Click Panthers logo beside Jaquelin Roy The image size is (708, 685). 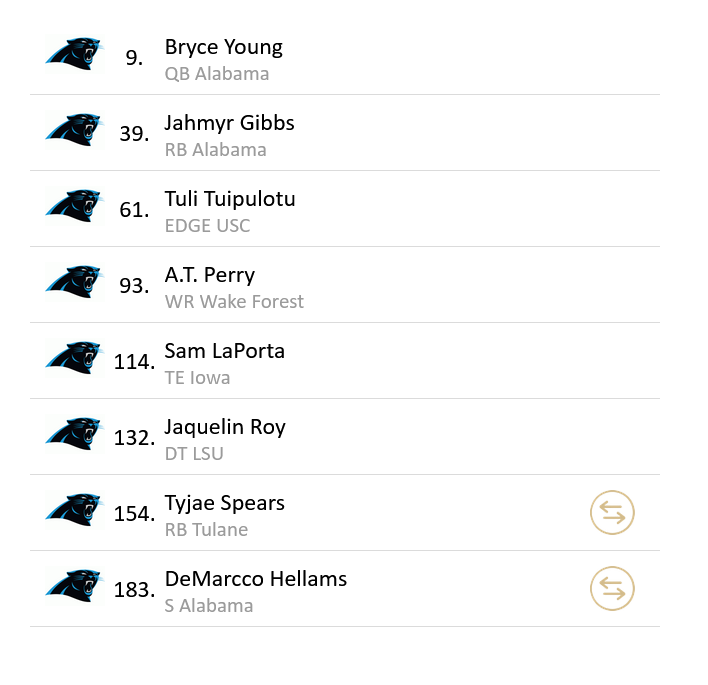point(74,434)
